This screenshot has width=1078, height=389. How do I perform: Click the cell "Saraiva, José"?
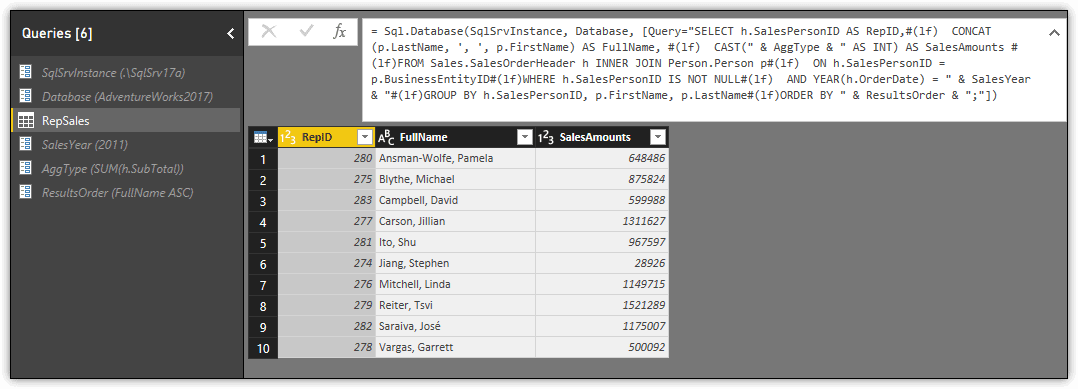[x=455, y=326]
